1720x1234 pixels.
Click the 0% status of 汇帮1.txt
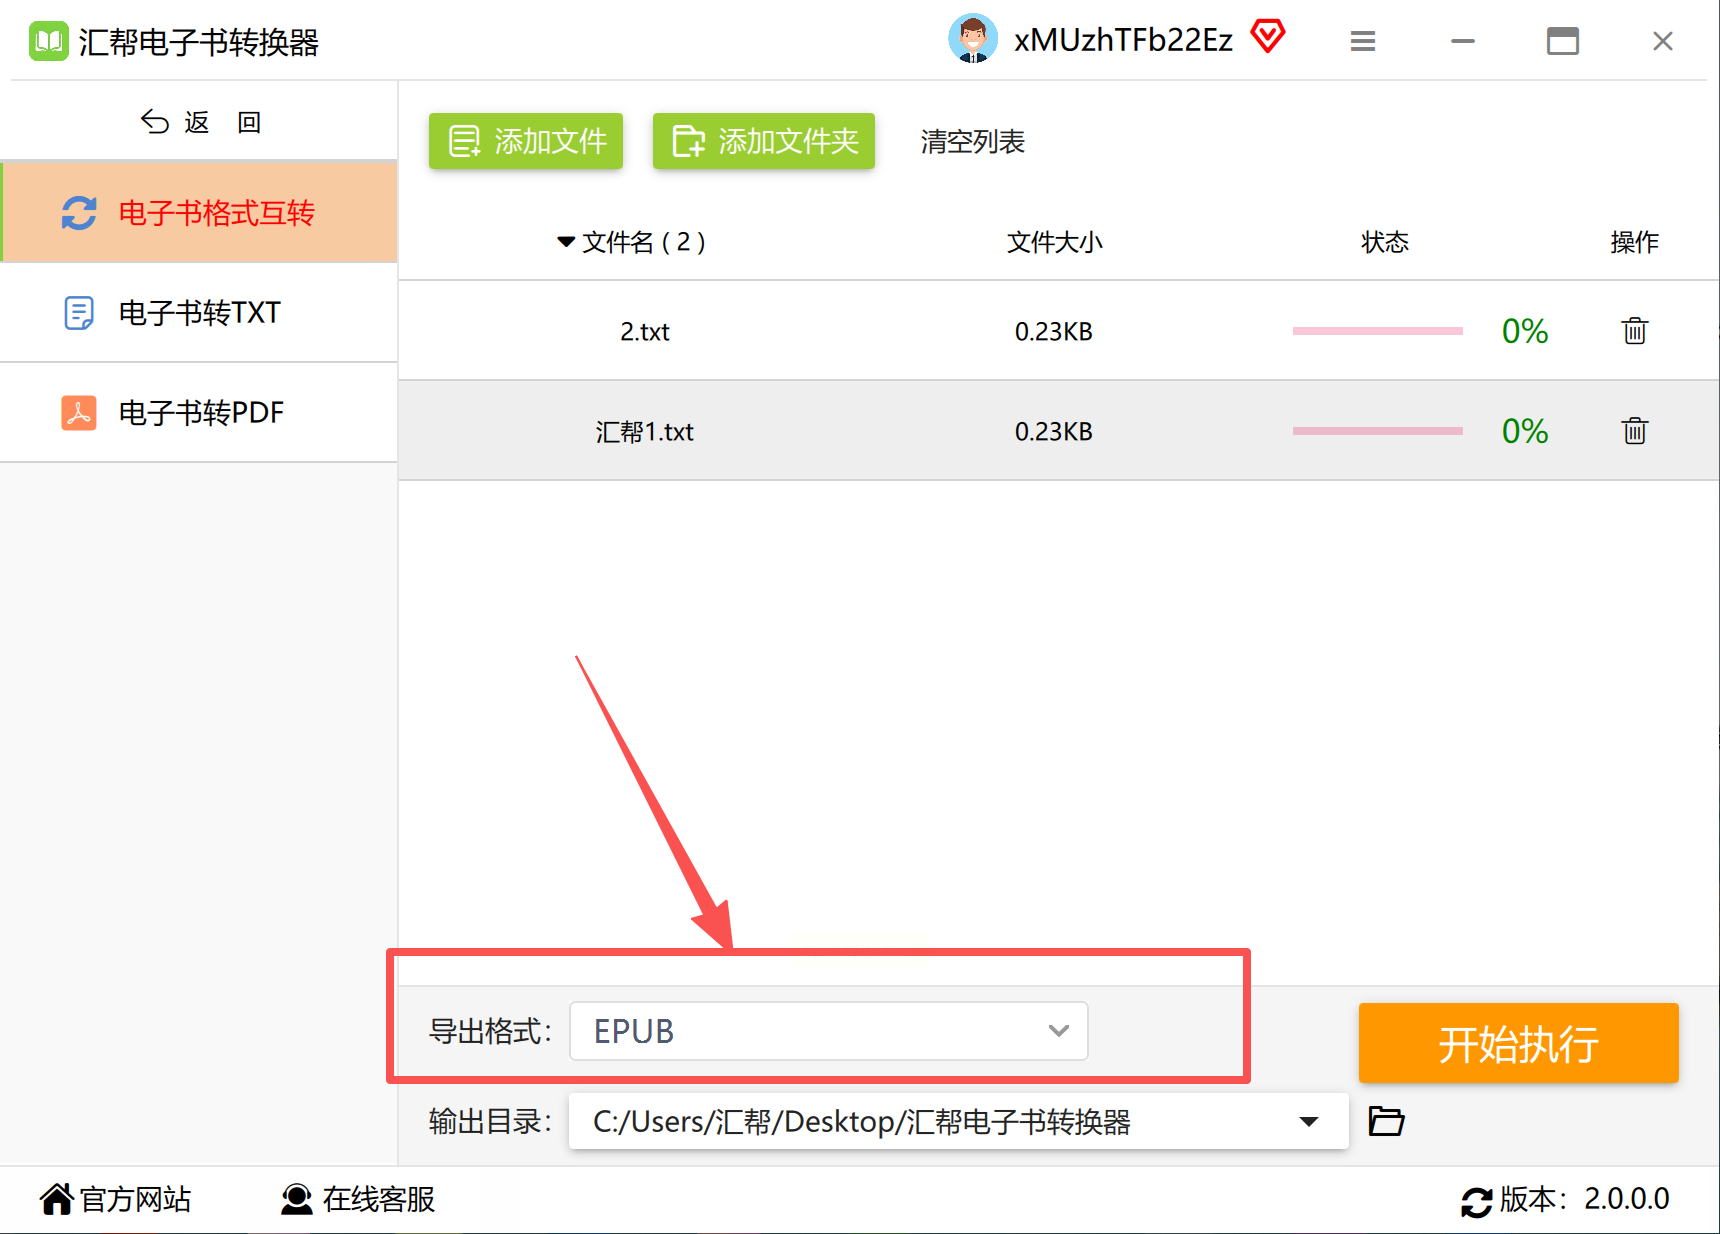pos(1525,431)
